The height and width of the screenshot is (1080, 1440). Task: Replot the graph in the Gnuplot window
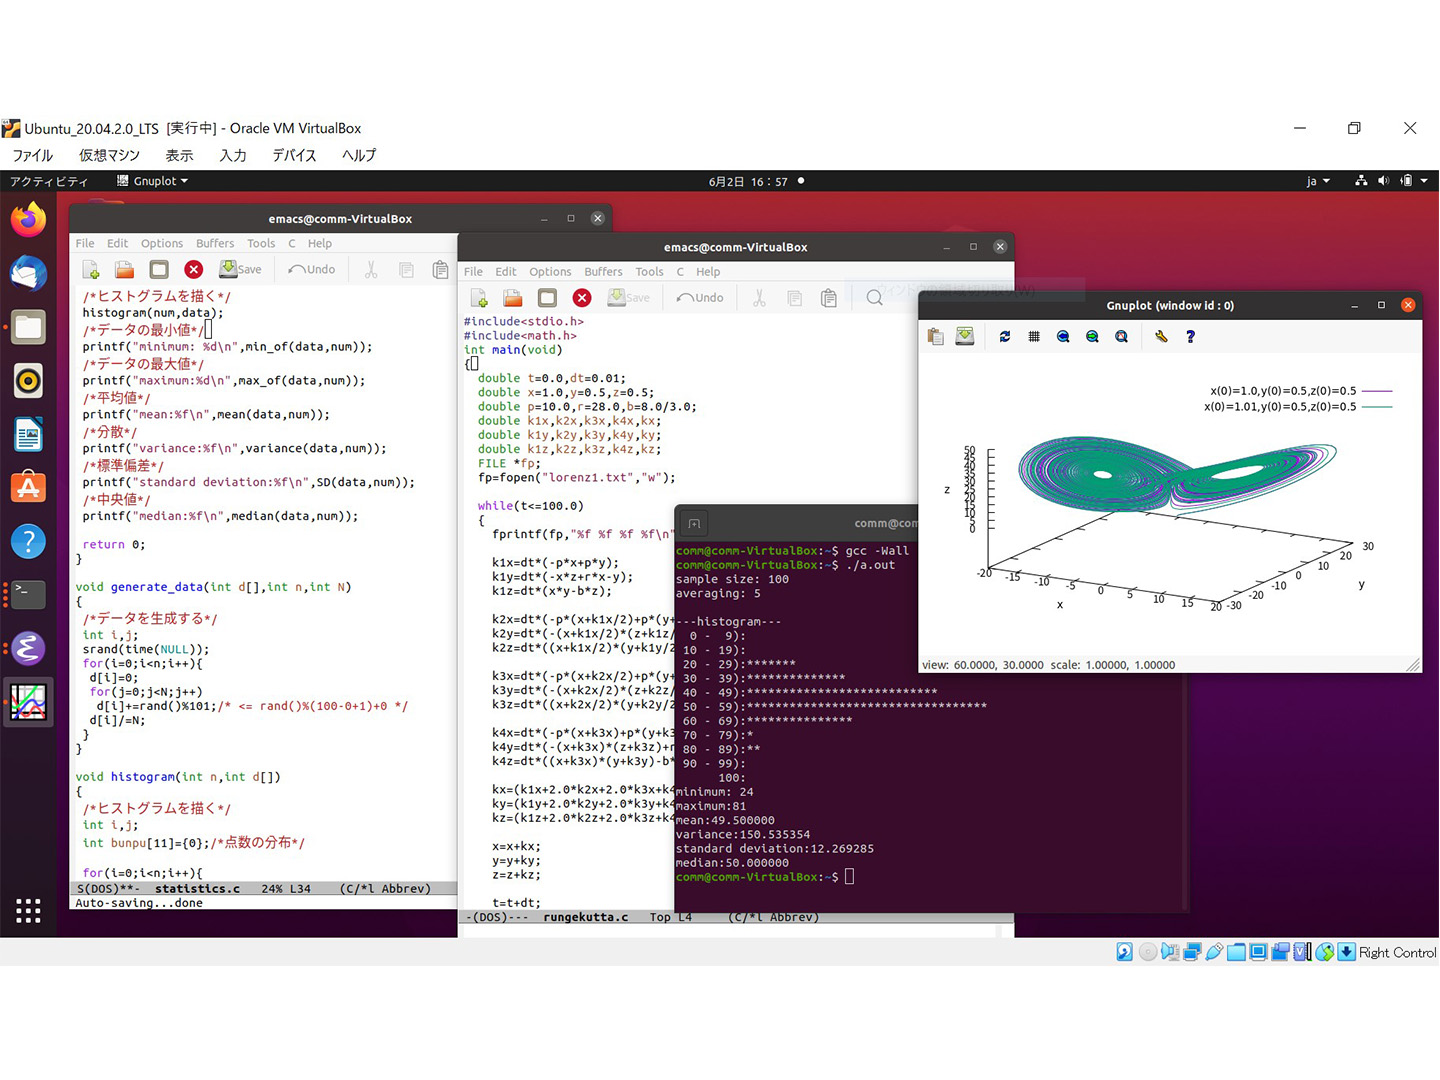pos(1005,336)
